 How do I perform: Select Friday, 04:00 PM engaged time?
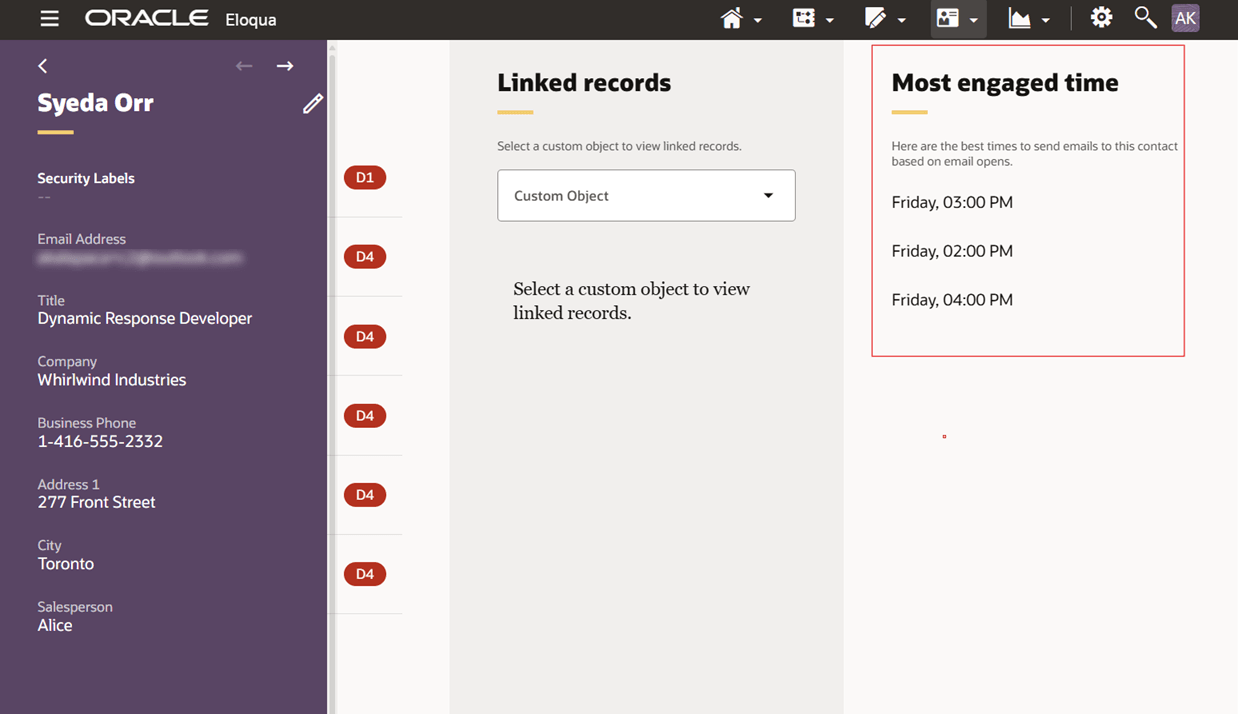pyautogui.click(x=952, y=300)
